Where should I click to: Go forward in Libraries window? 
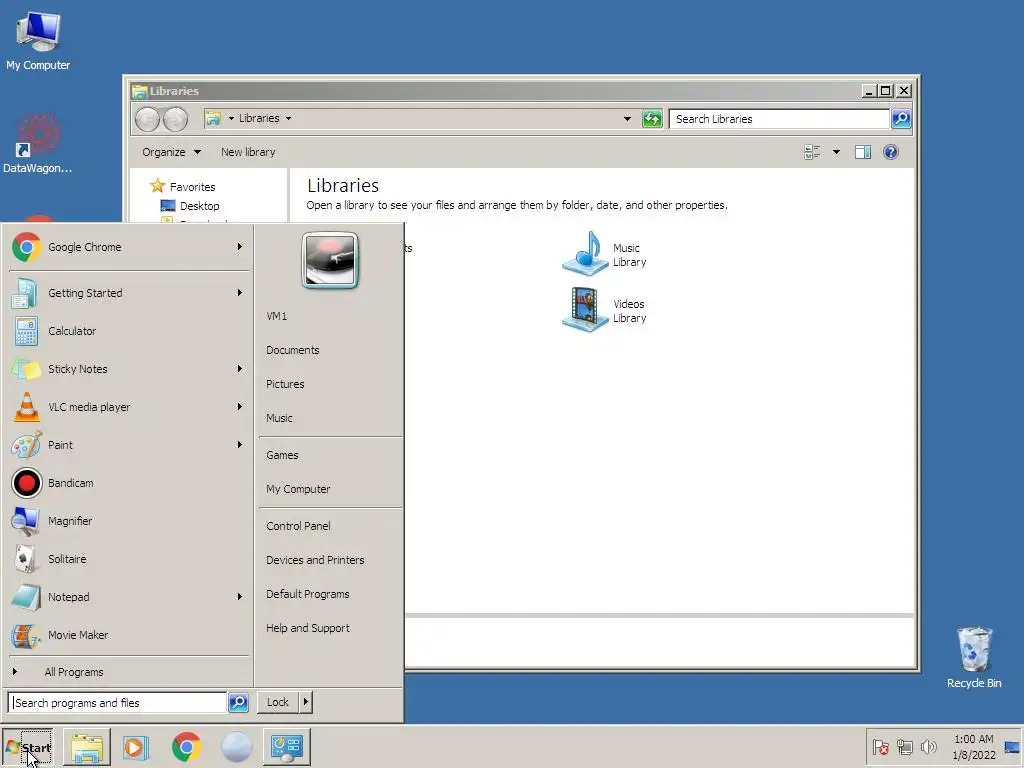pyautogui.click(x=175, y=120)
